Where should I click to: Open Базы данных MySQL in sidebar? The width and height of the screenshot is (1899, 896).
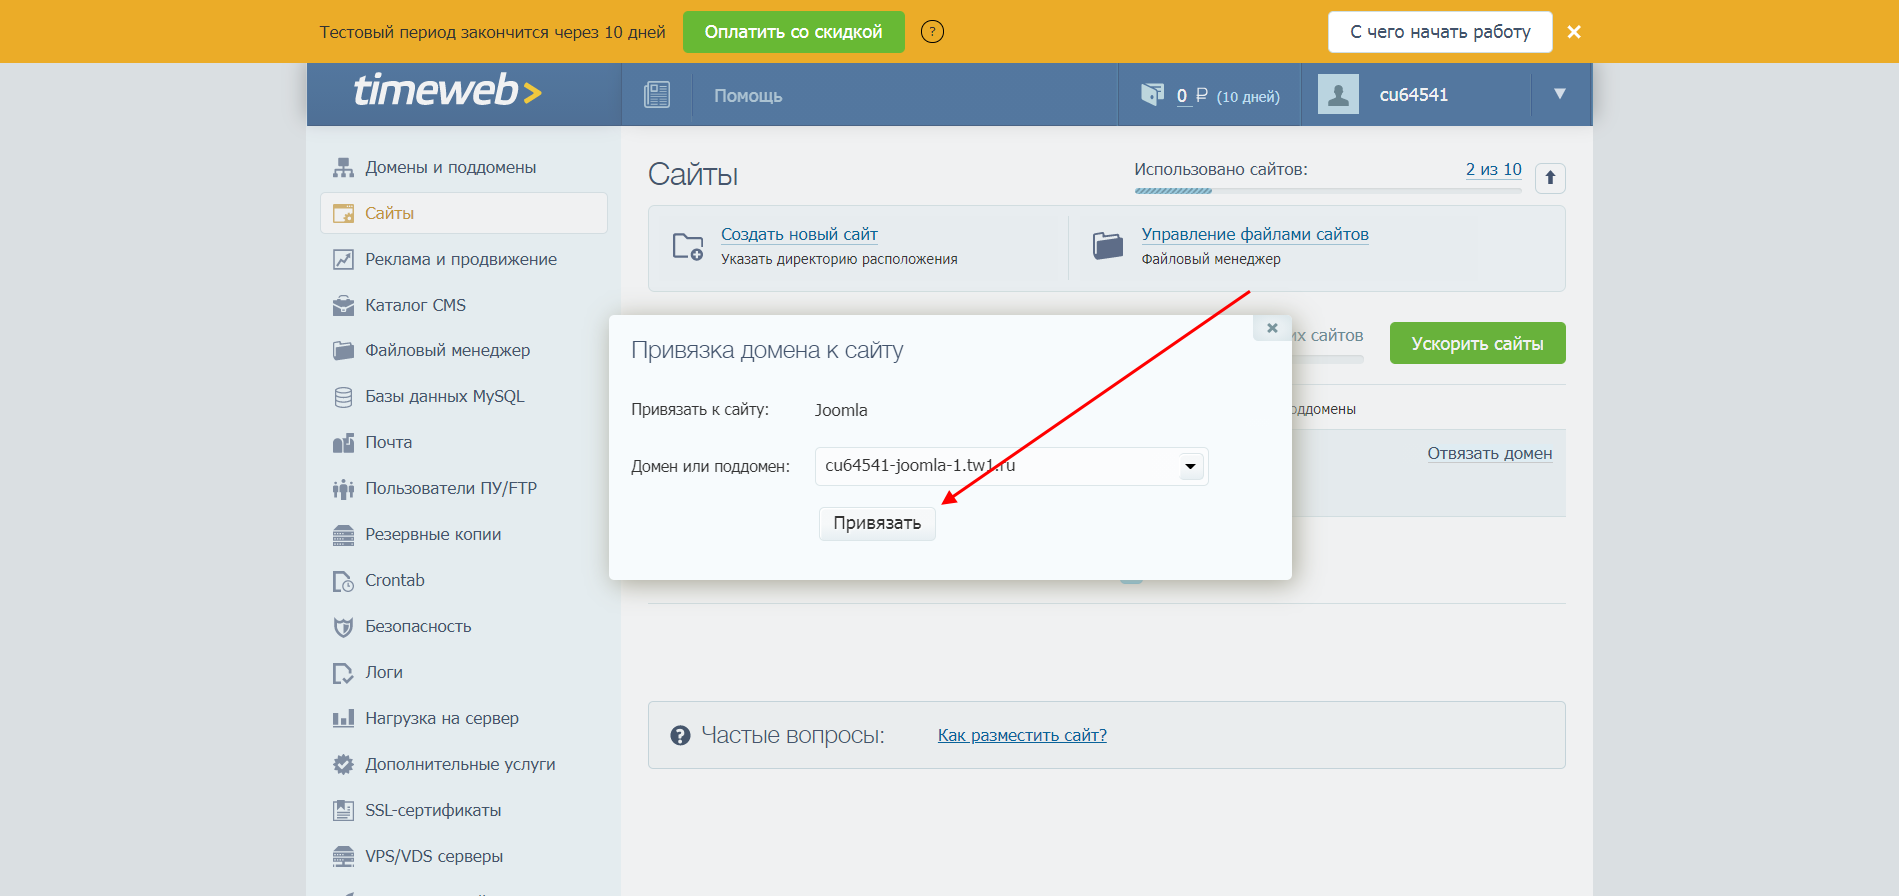444,397
